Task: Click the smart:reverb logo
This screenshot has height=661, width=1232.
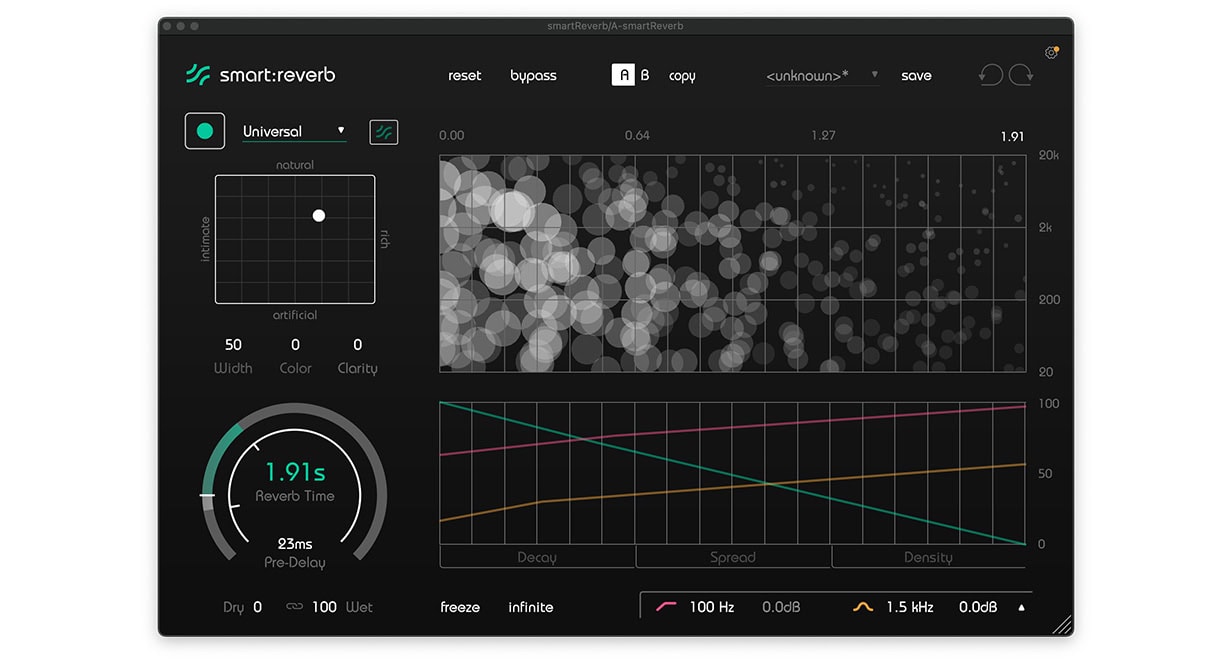Action: click(x=259, y=75)
